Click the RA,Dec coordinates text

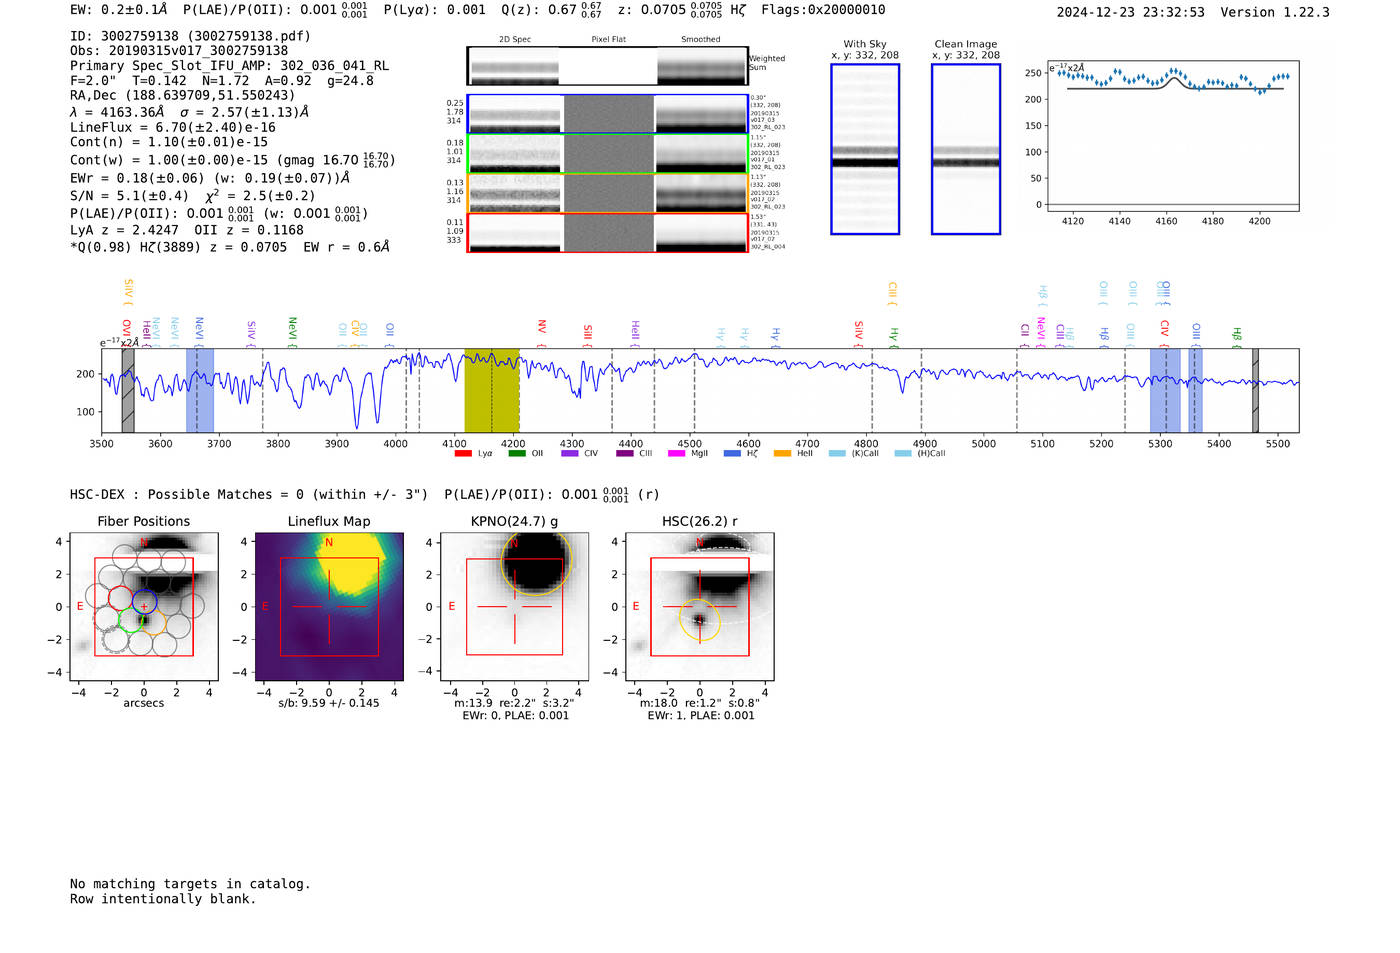coord(182,96)
